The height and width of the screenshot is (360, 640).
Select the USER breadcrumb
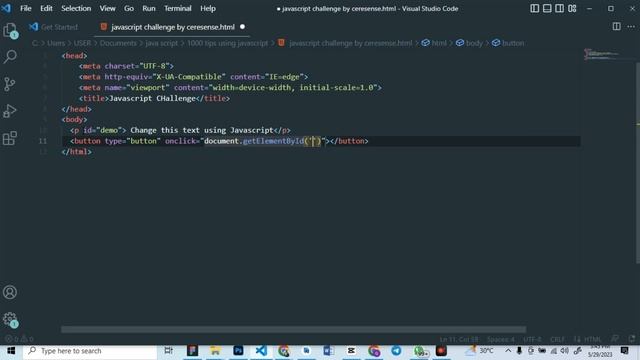[82, 43]
